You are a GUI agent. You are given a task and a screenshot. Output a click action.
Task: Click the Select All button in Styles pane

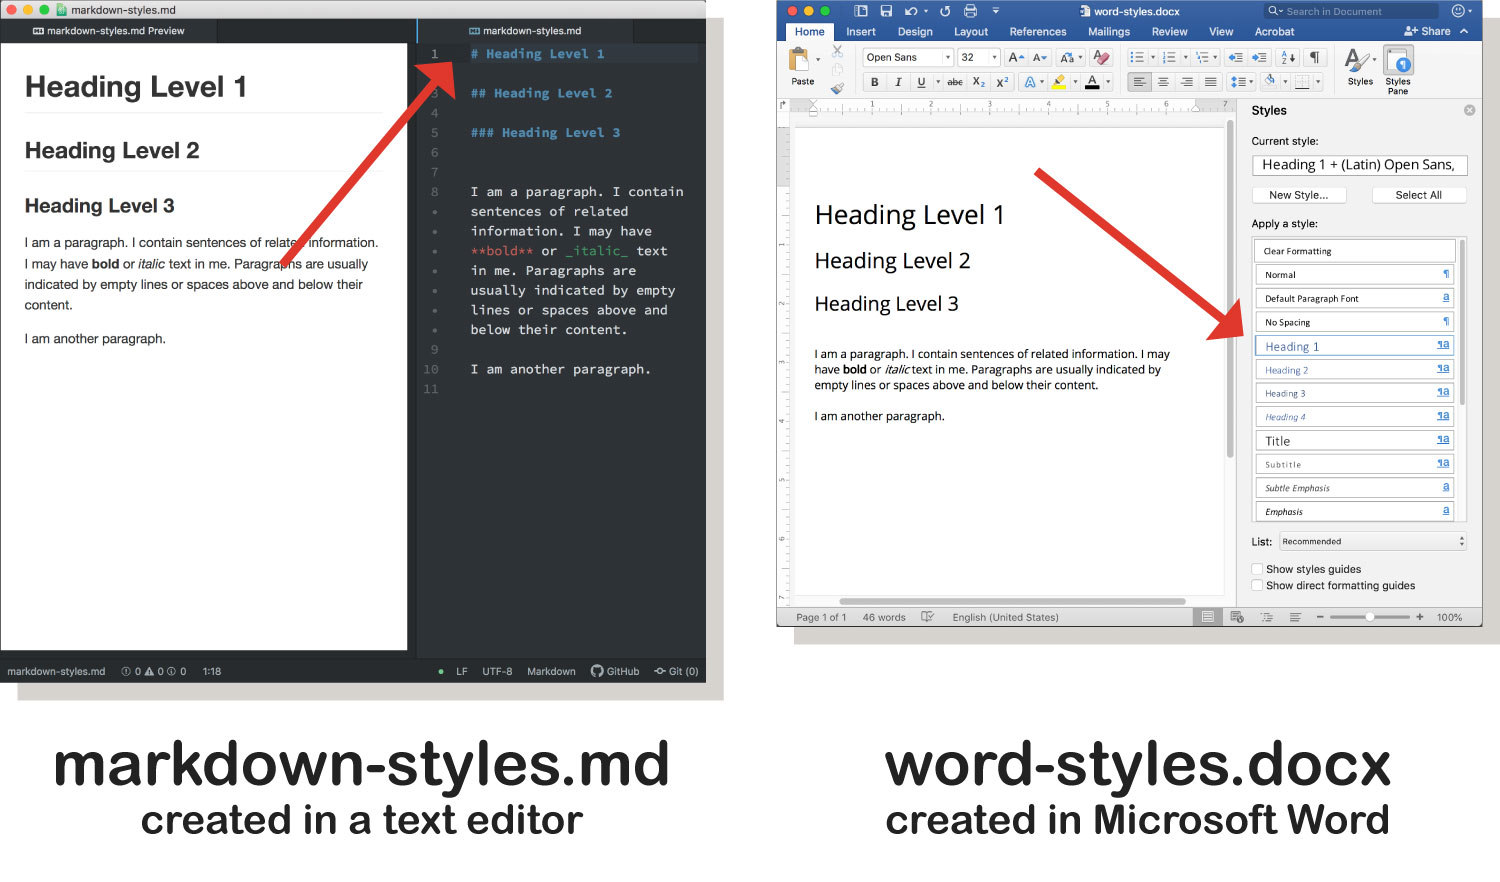pos(1419,195)
